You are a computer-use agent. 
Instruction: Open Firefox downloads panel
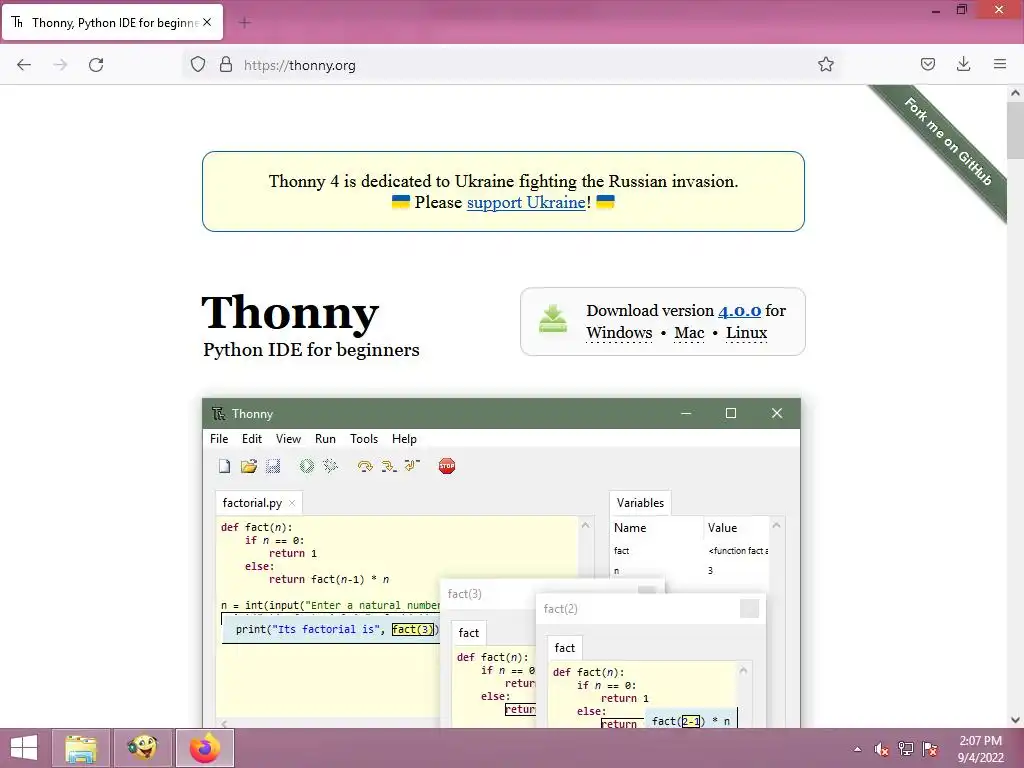coord(963,64)
